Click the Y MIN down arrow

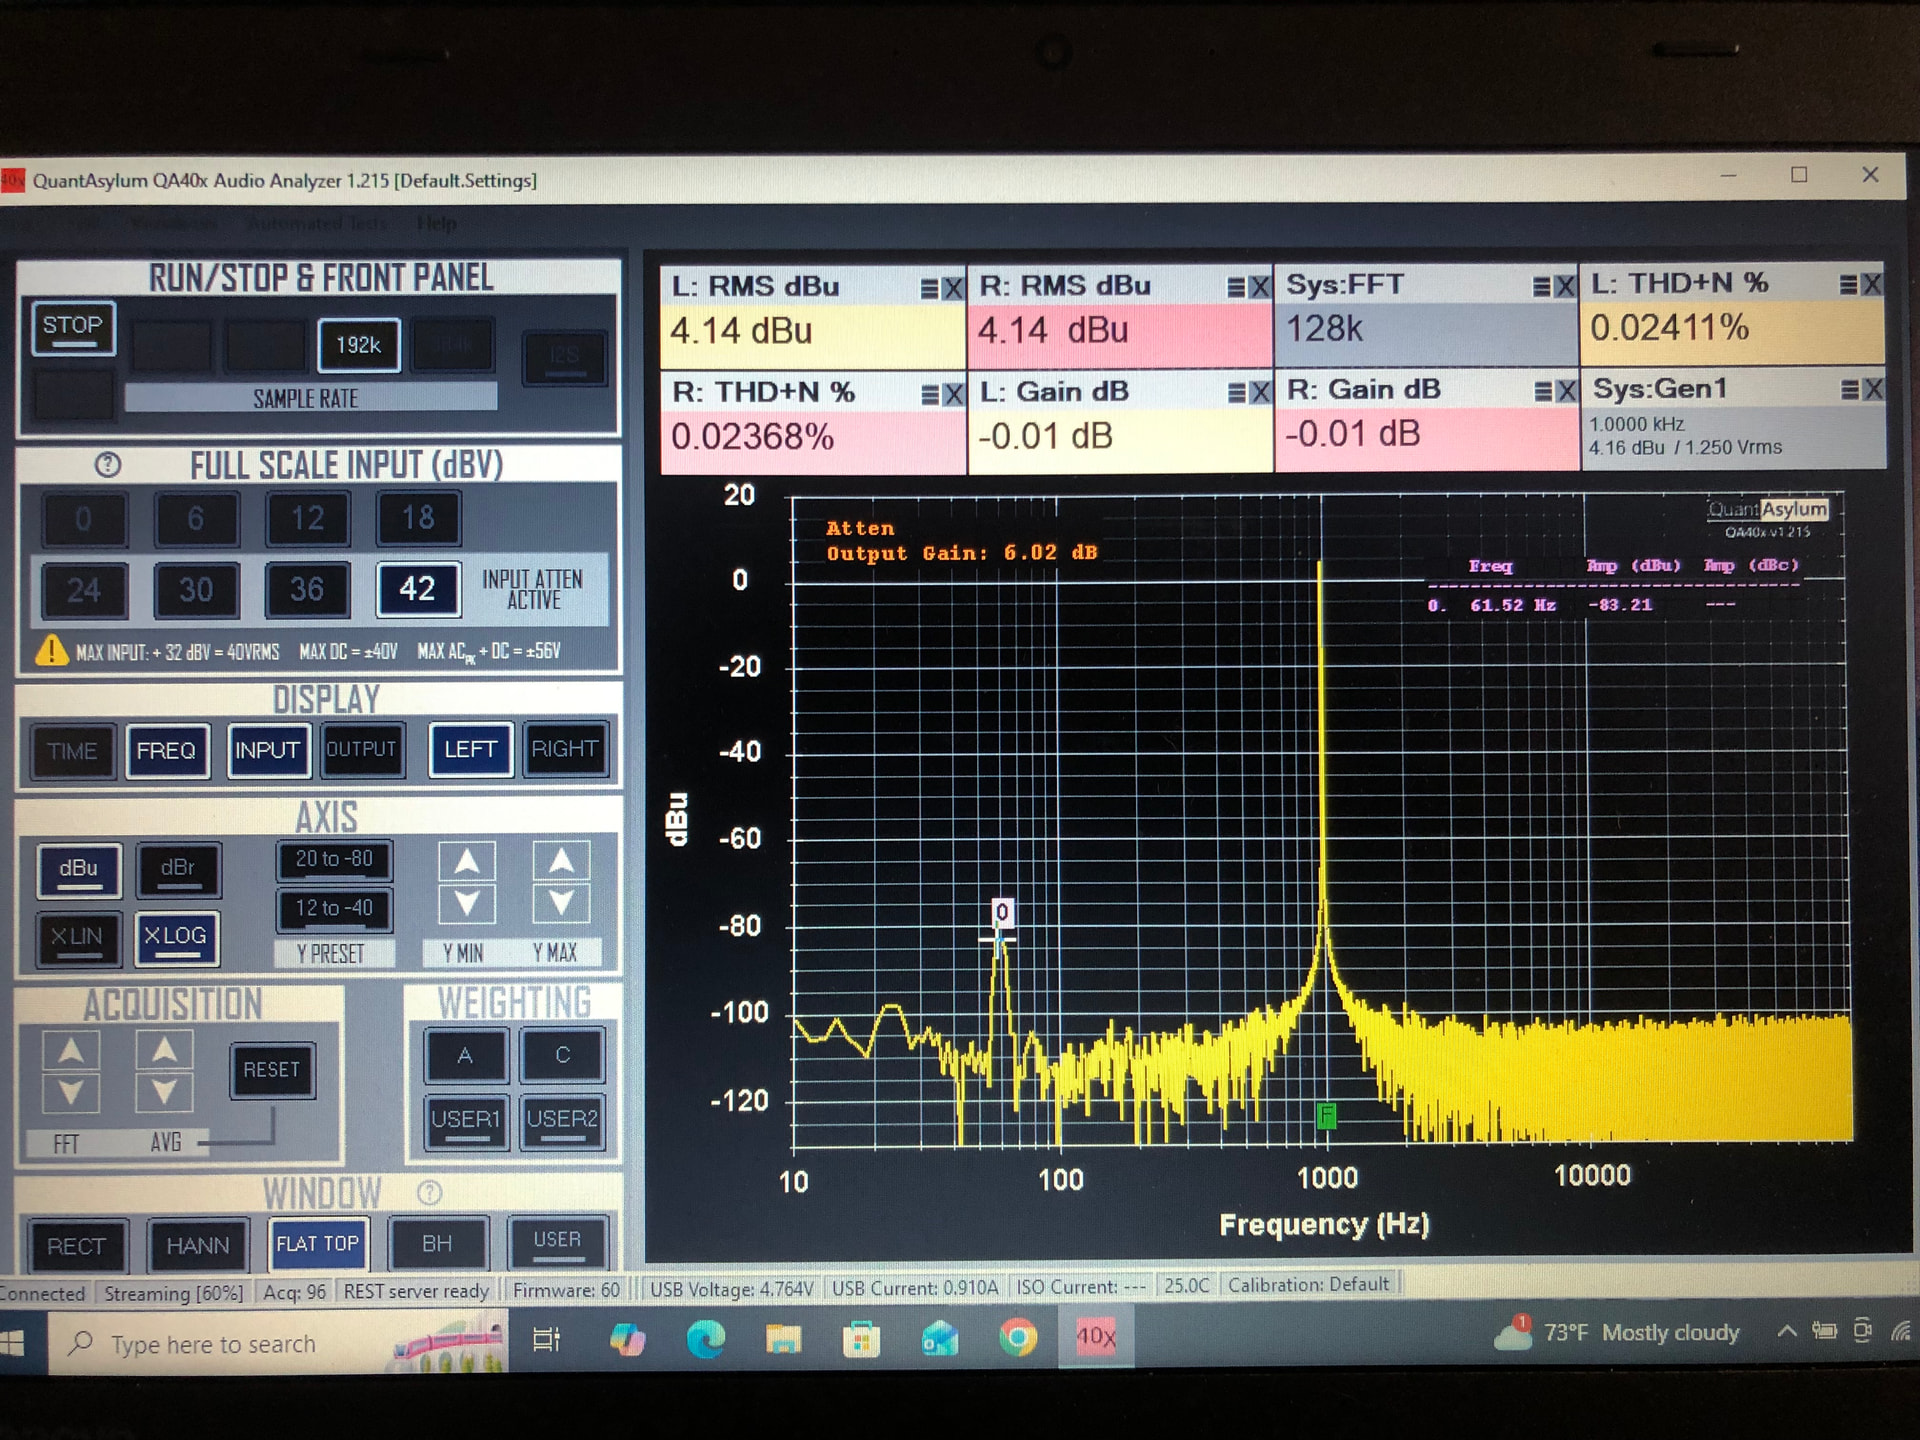pos(467,905)
